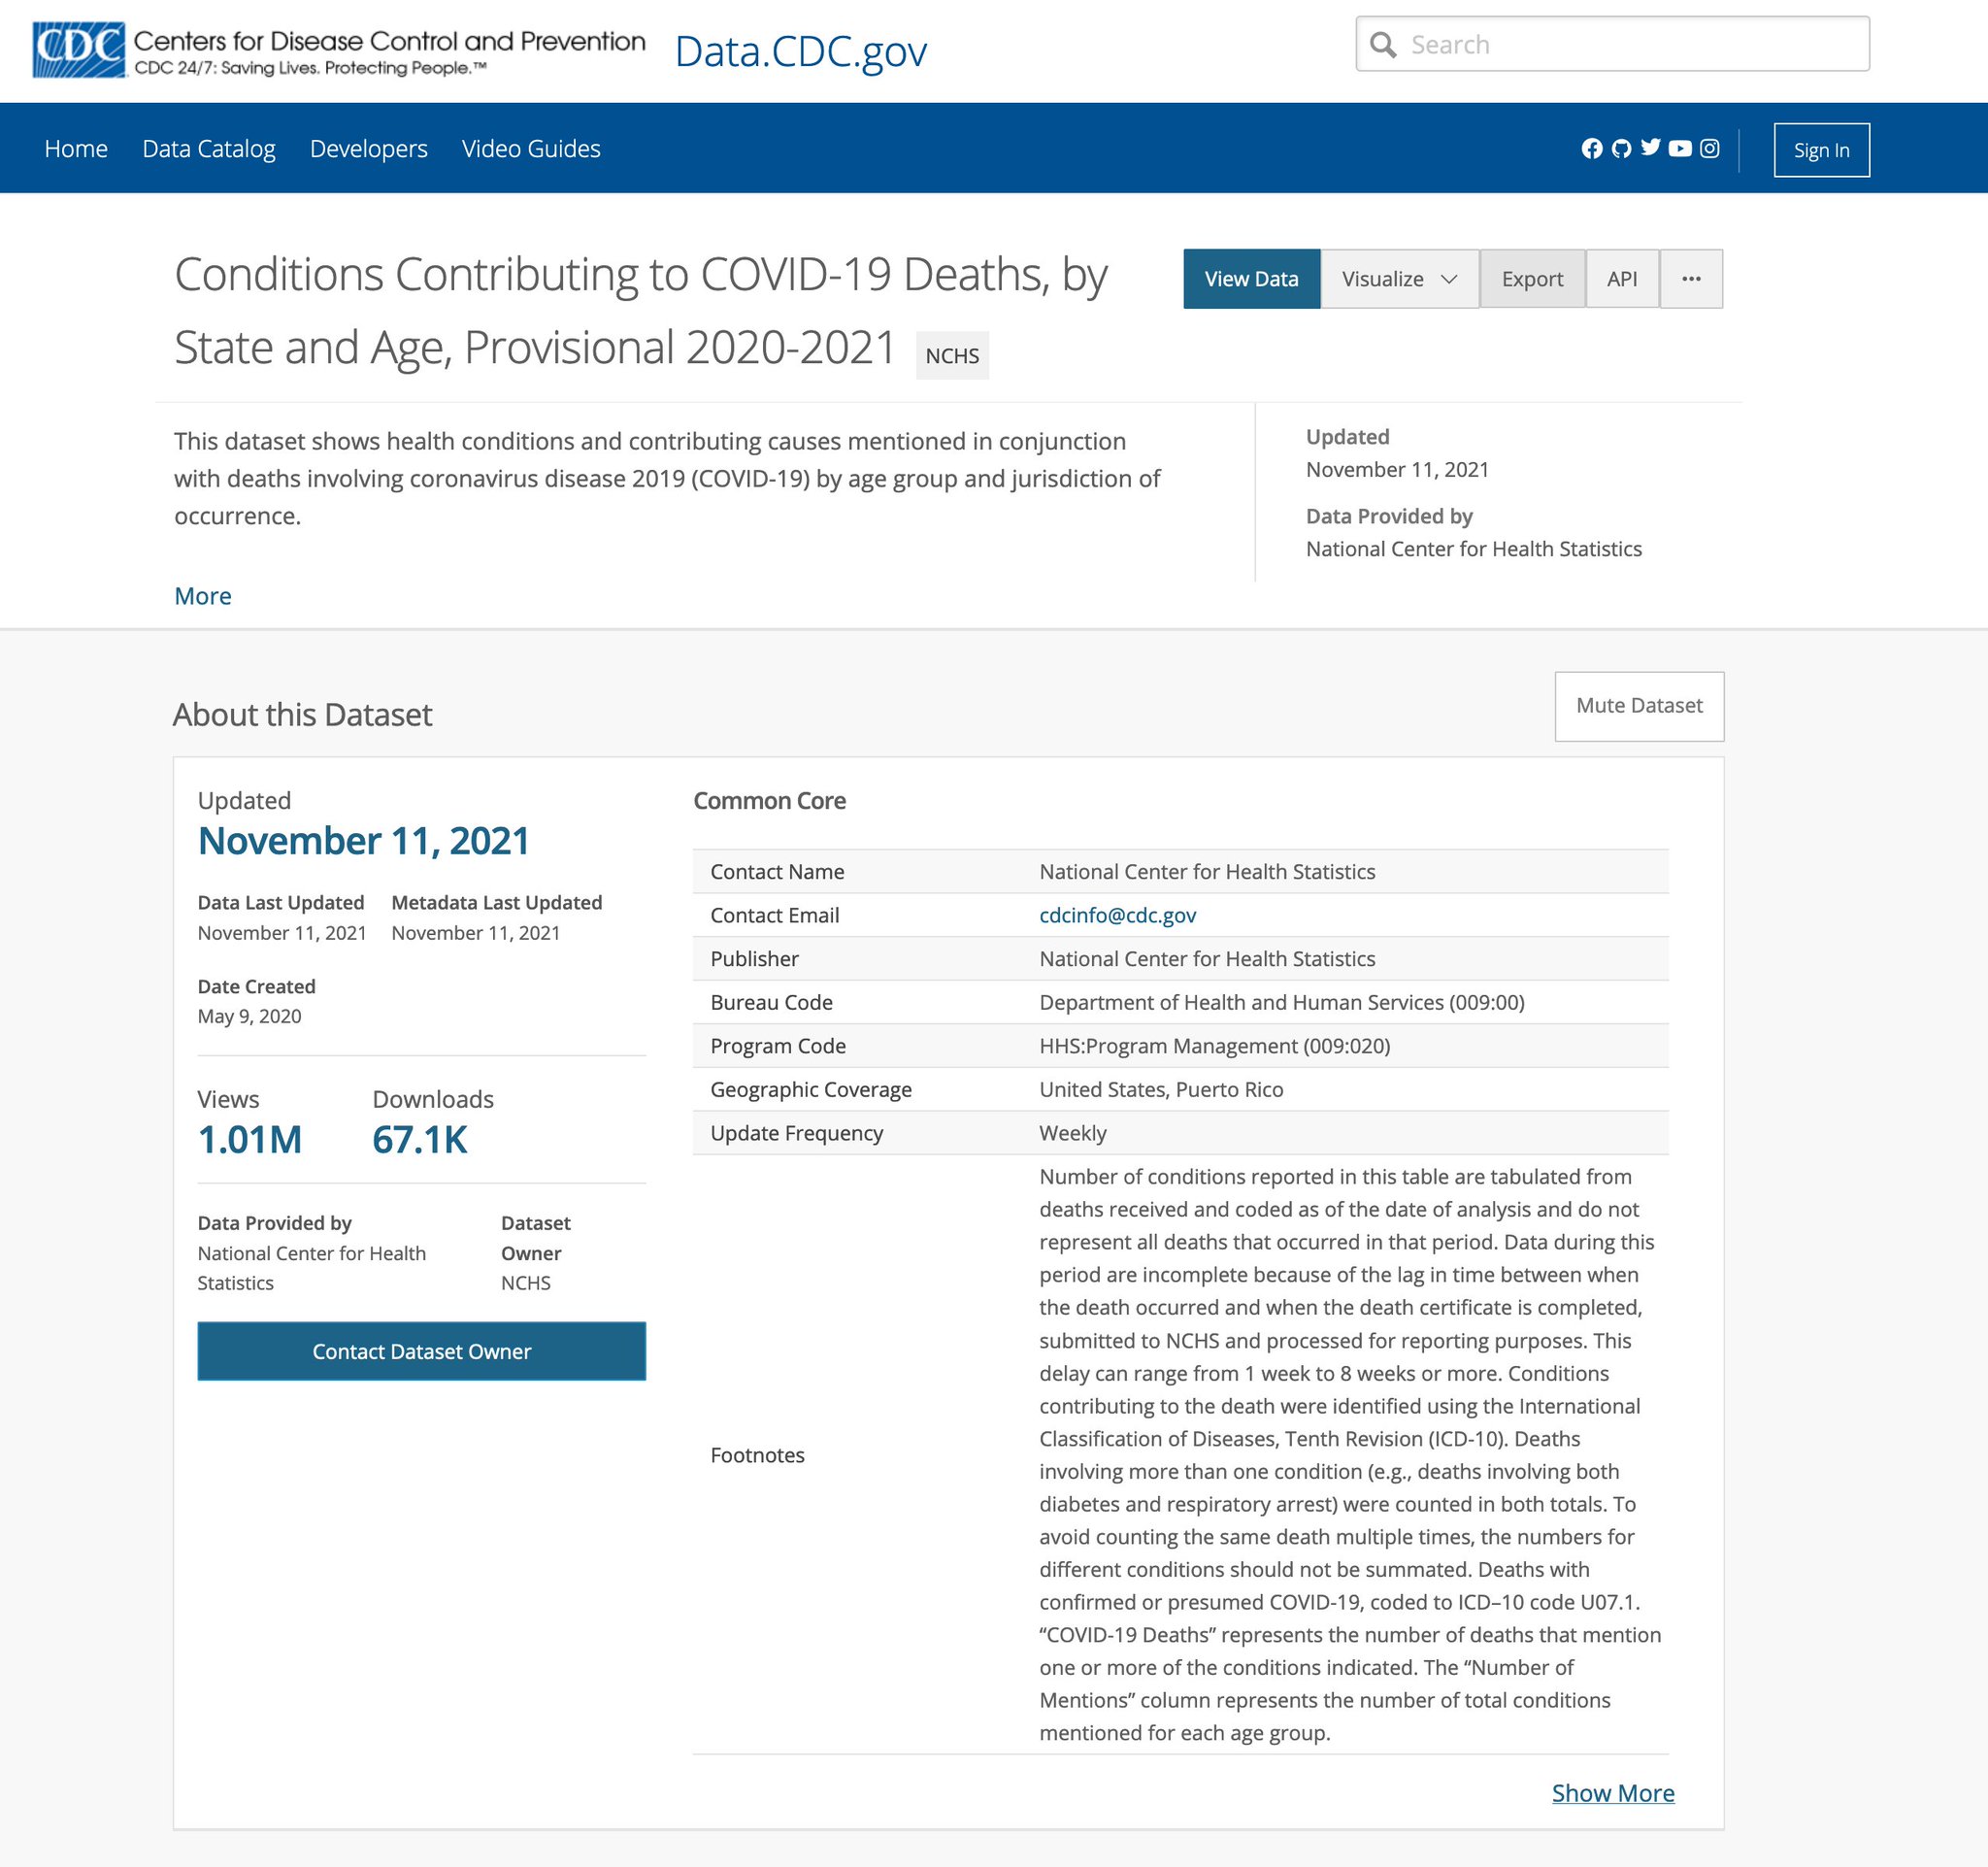Click the Common Core heading
The height and width of the screenshot is (1867, 1988).
[x=769, y=801]
